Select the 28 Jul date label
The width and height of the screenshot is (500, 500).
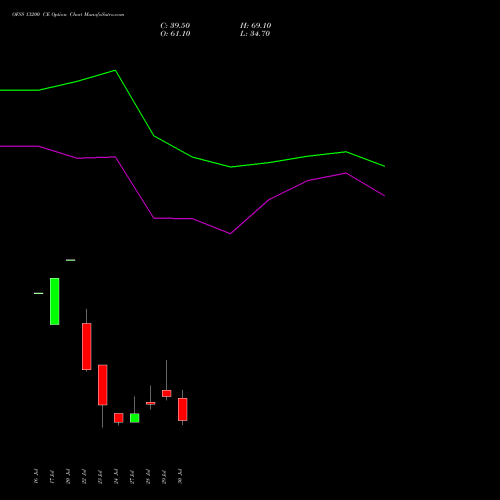point(148,476)
